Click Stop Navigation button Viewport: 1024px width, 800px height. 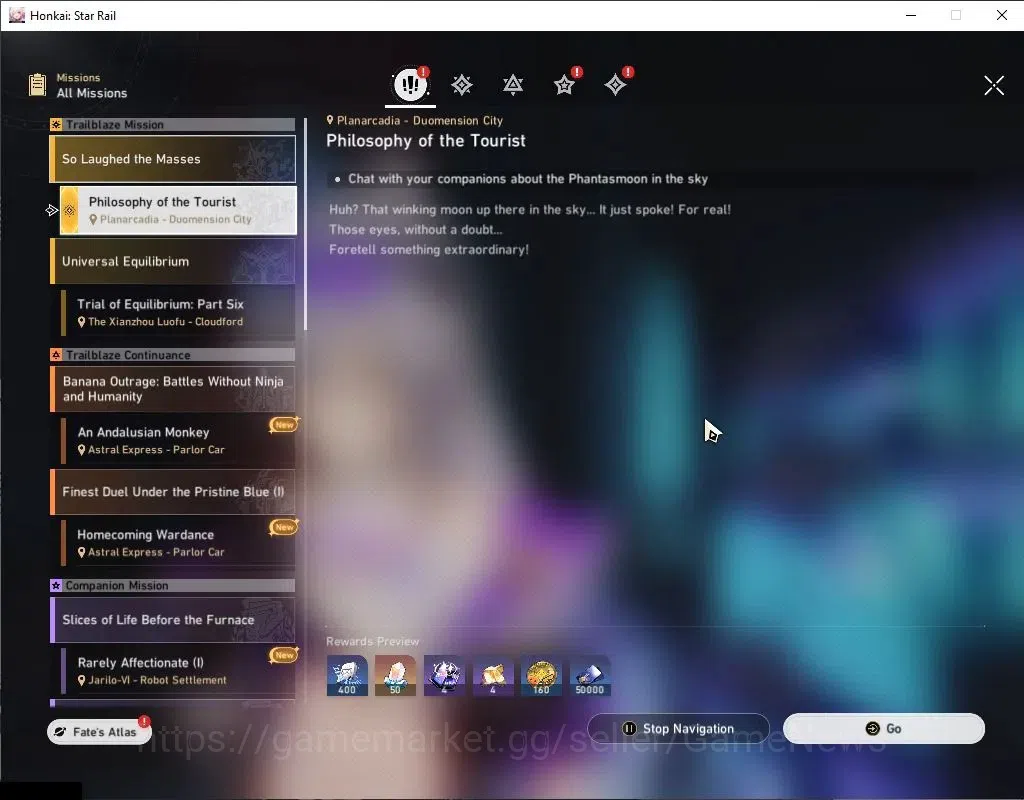pyautogui.click(x=678, y=728)
